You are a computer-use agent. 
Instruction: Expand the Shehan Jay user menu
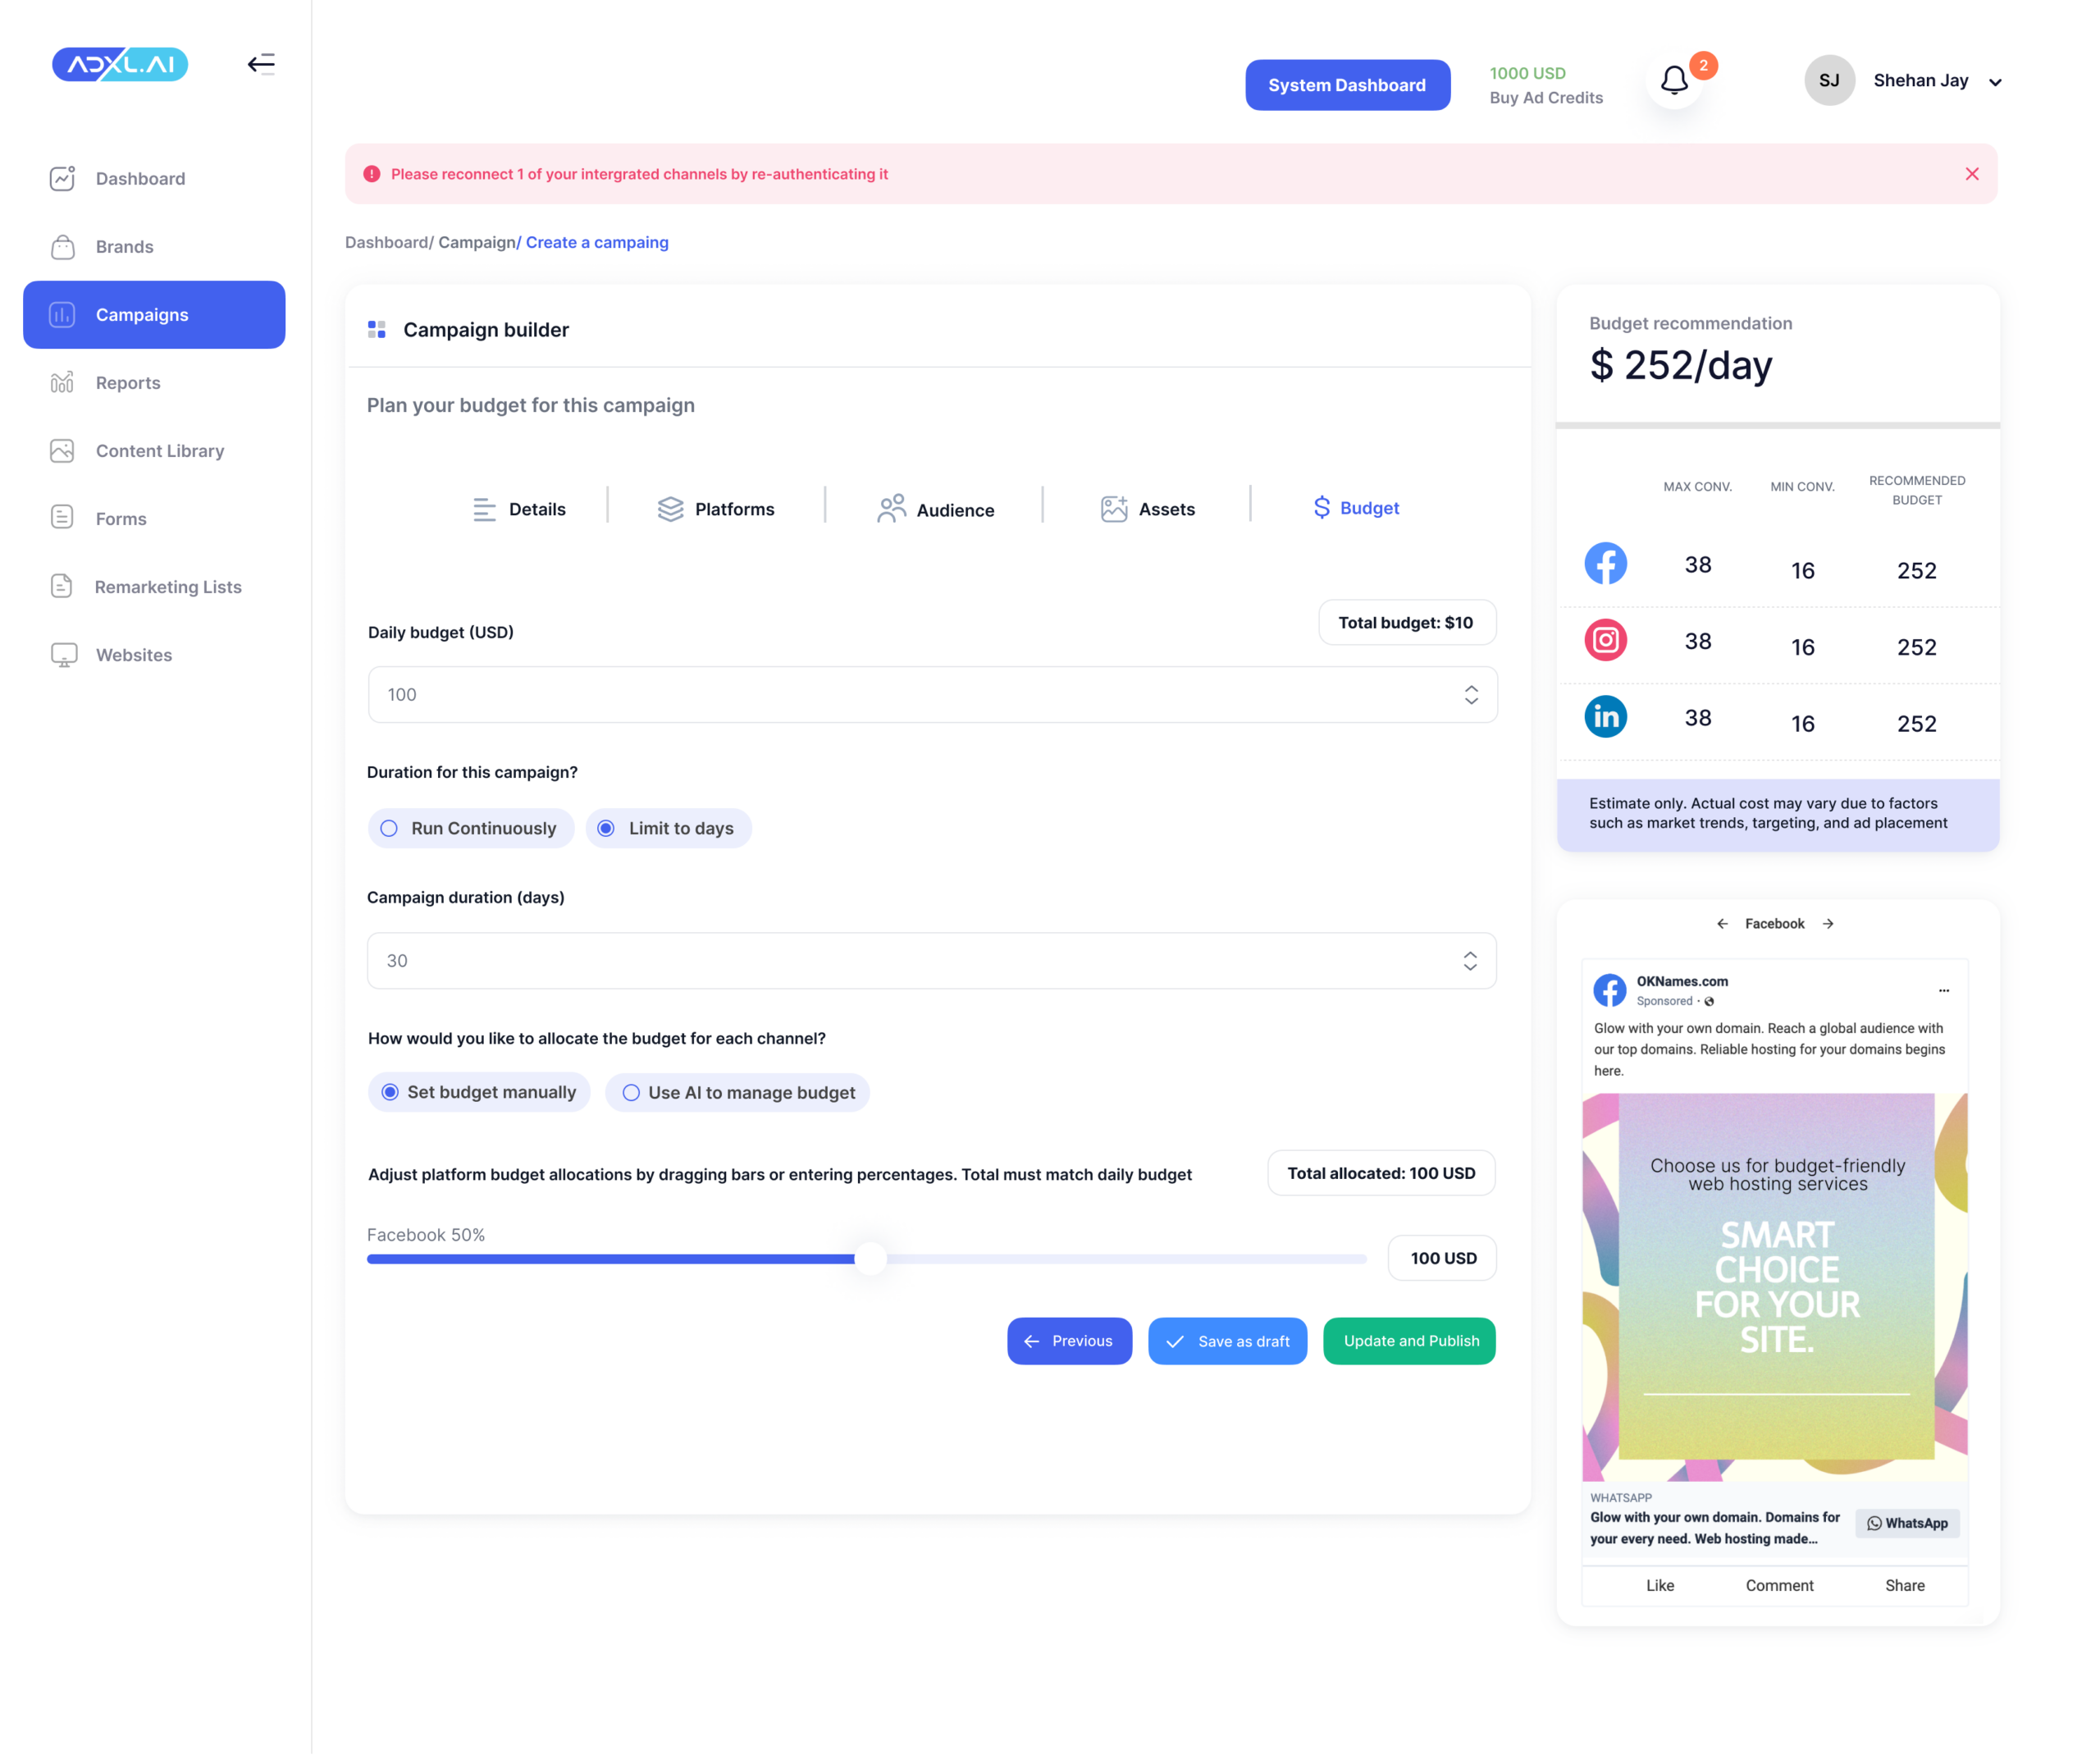pos(1994,82)
